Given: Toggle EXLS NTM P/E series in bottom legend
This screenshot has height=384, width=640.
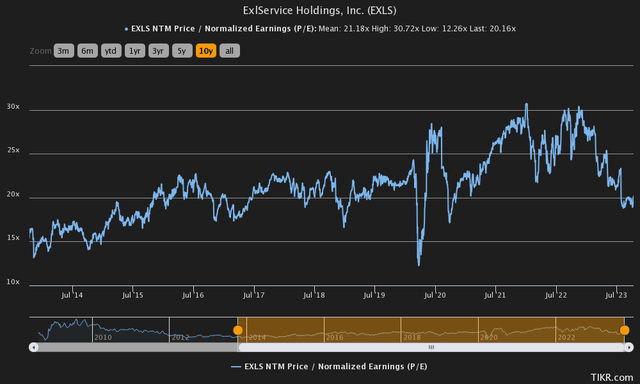Looking at the screenshot, I should click(329, 366).
